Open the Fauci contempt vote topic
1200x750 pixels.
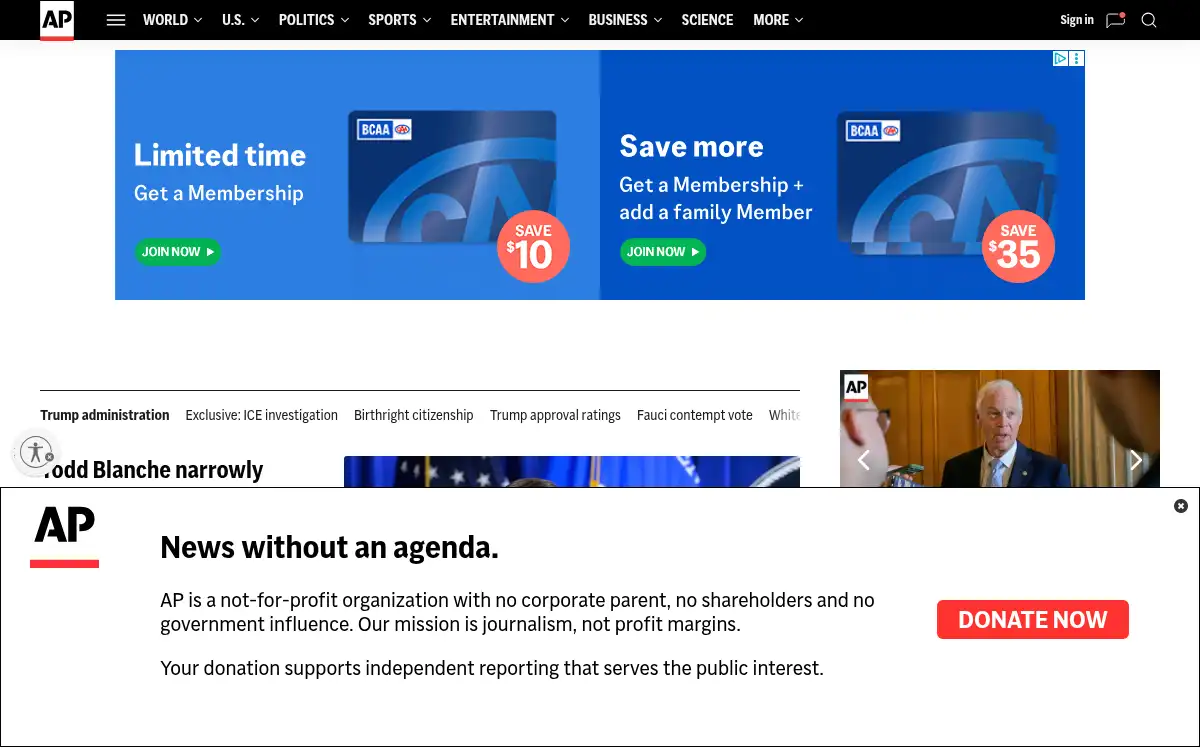695,415
